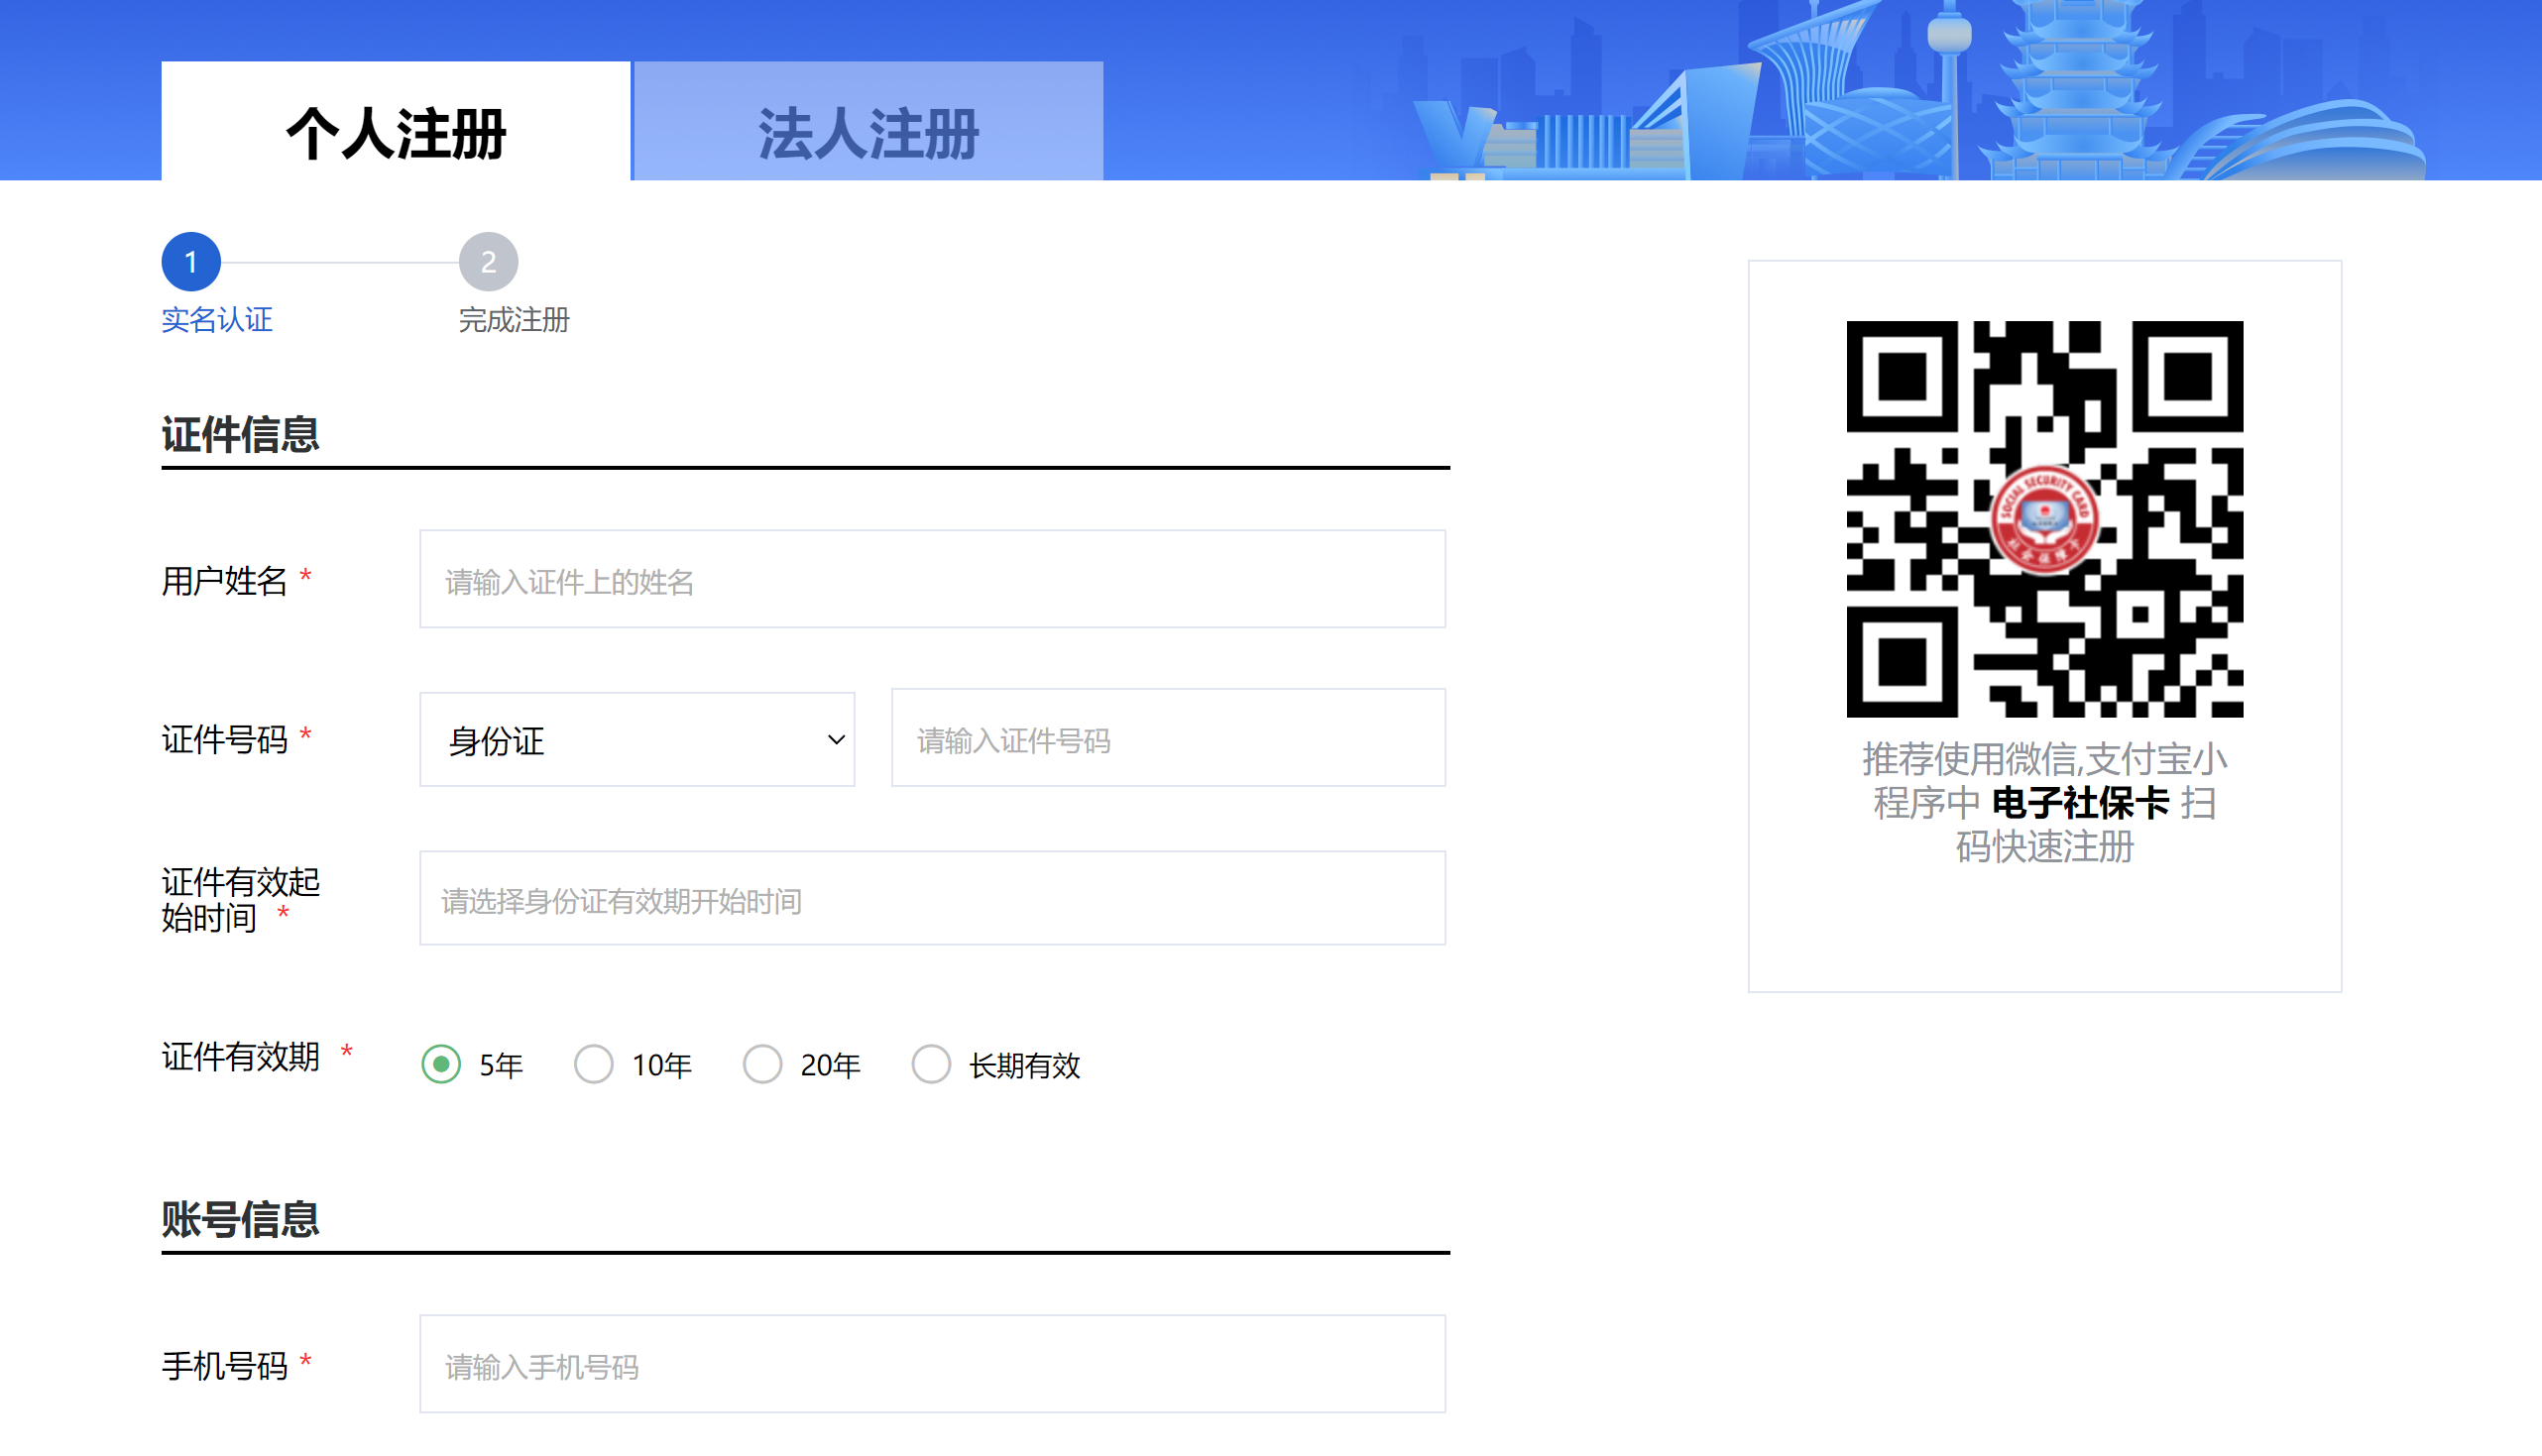Click the 证件有效期 field label
2542x1456 pixels.
pos(241,1056)
